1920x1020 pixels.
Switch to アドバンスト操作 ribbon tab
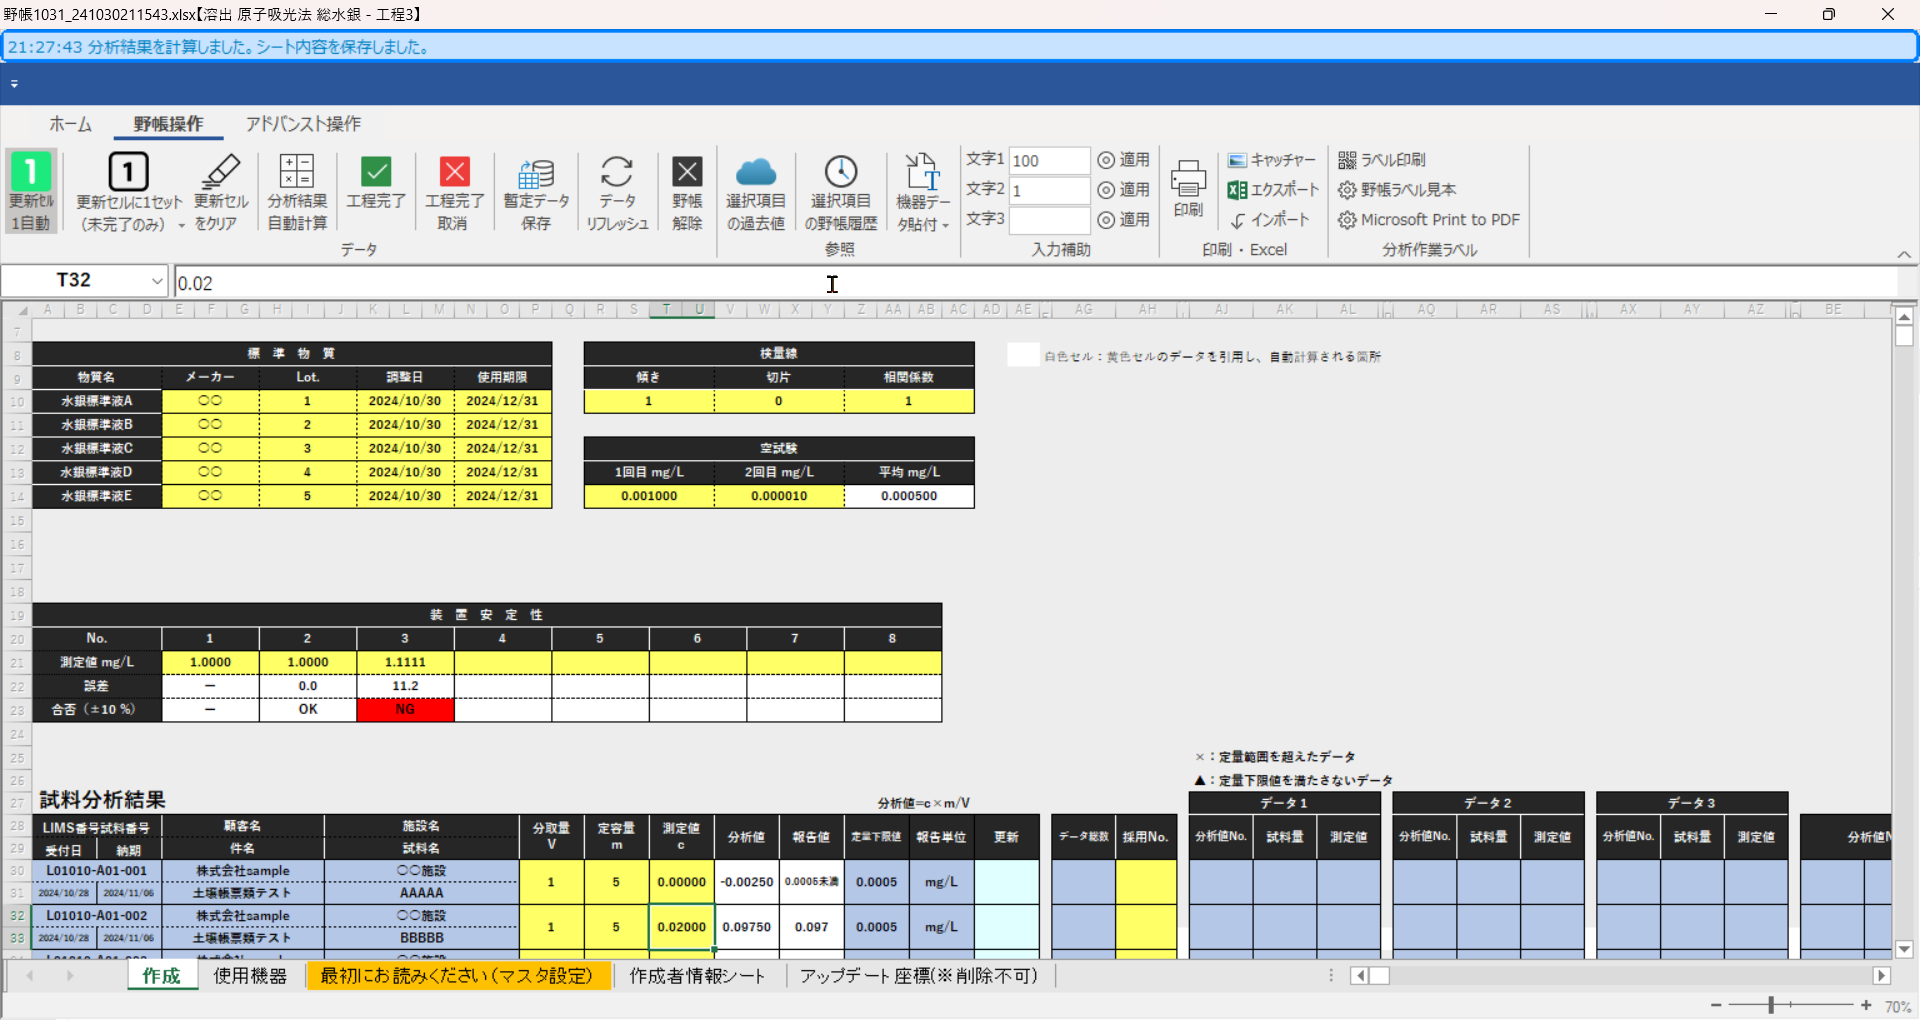pyautogui.click(x=303, y=124)
